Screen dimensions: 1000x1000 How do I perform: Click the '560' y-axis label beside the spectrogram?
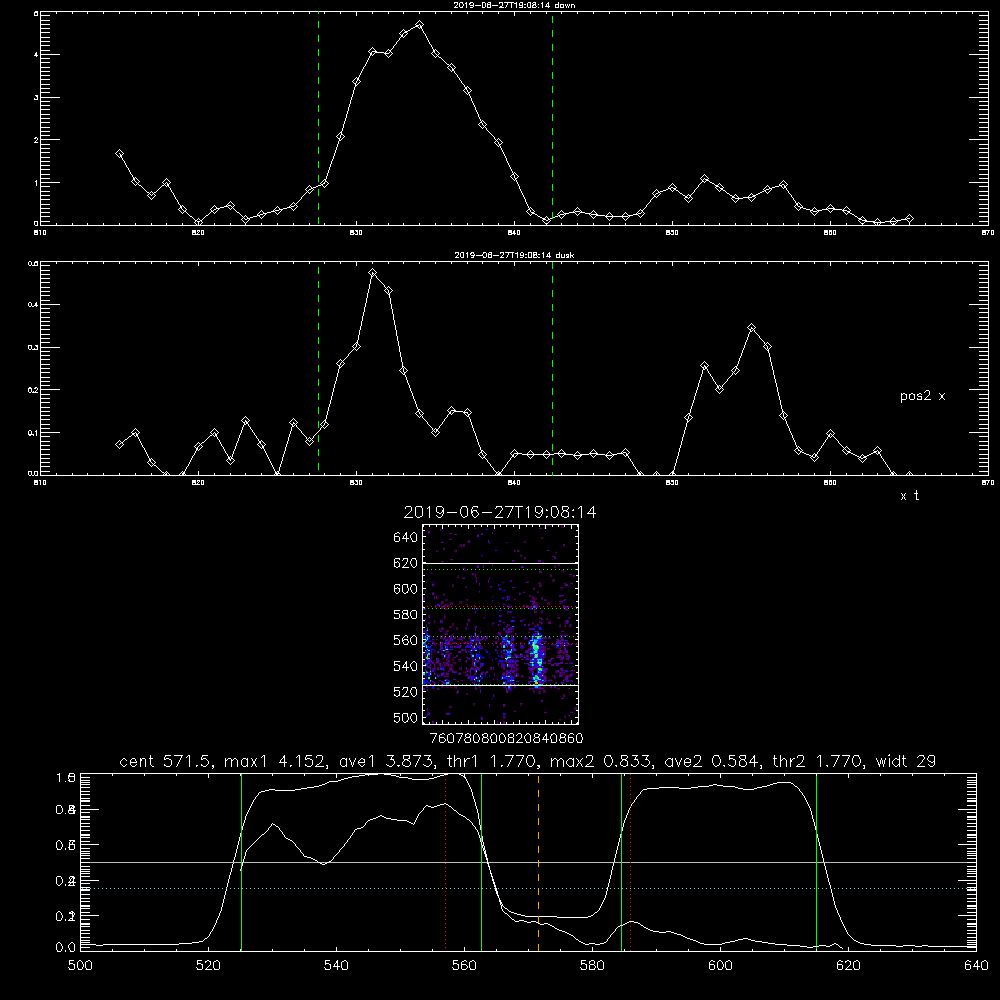406,640
